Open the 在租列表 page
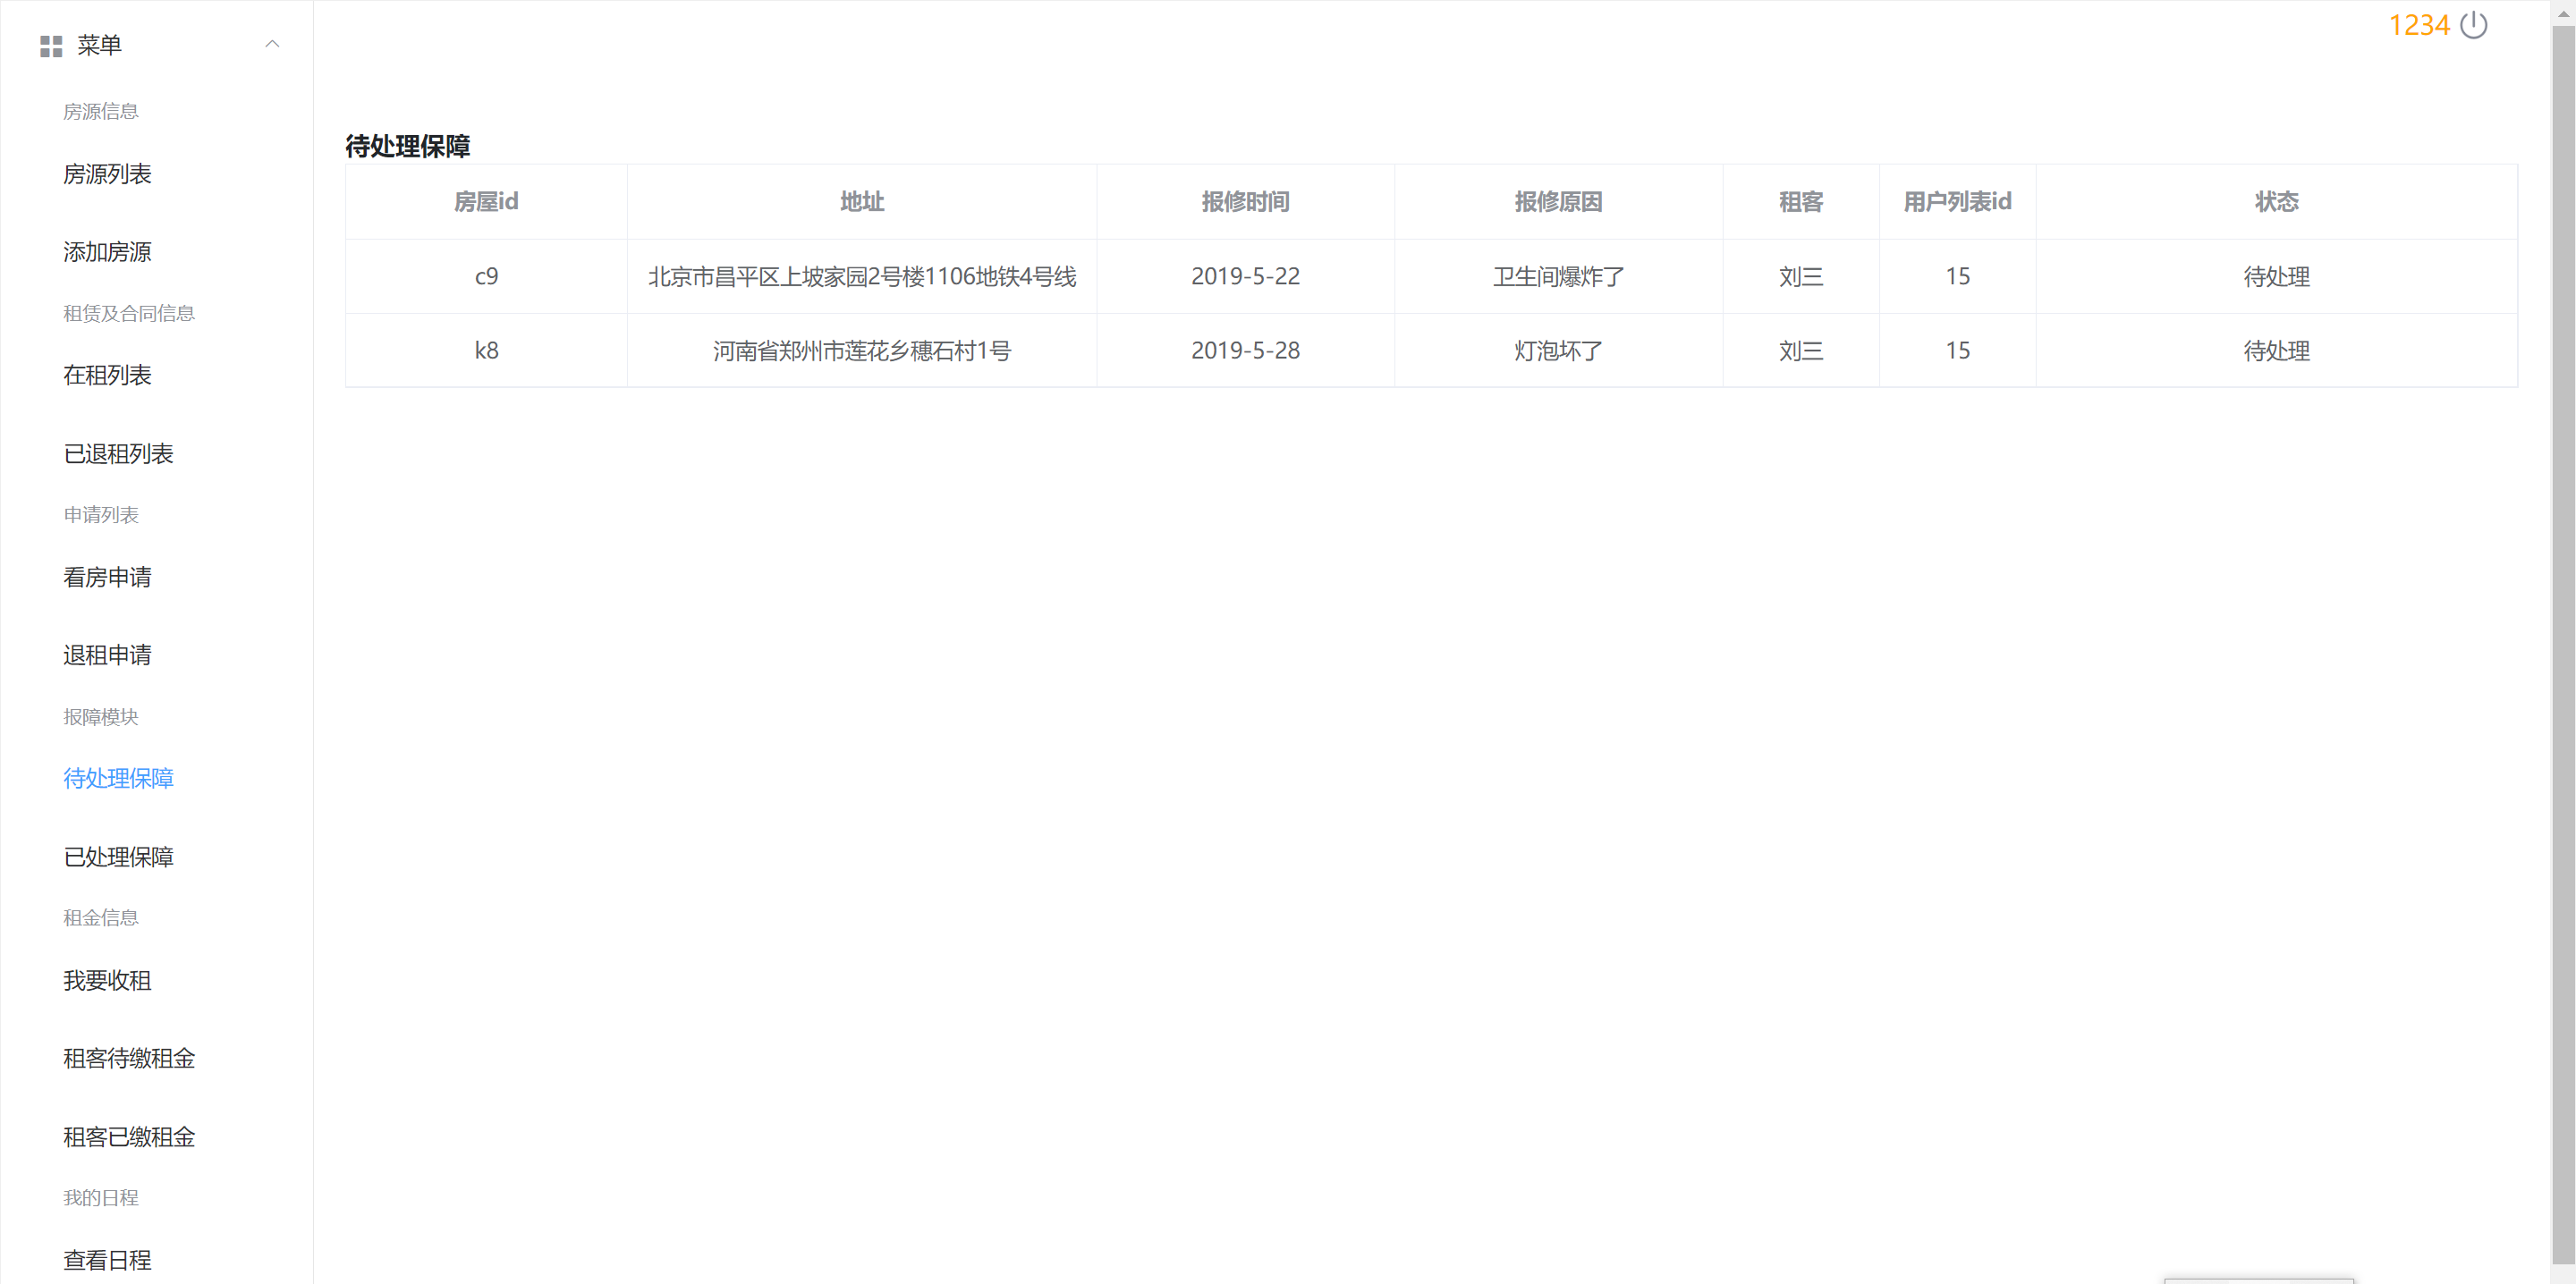Screen dimensions: 2576x1284 [107, 375]
